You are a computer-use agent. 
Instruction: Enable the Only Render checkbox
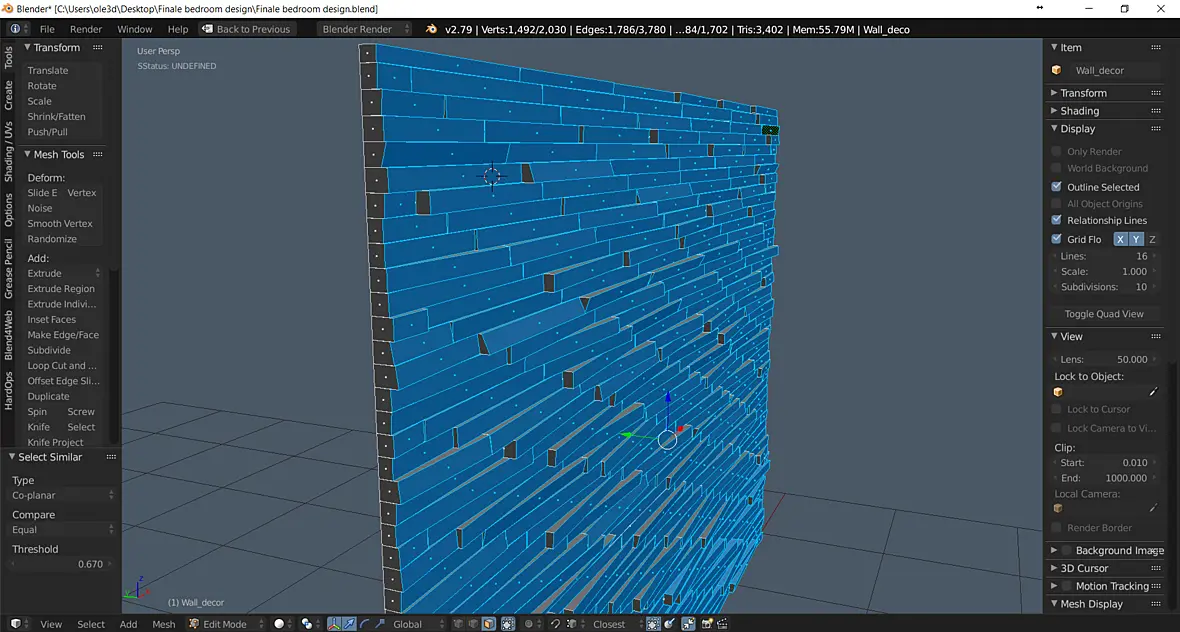pos(1057,151)
